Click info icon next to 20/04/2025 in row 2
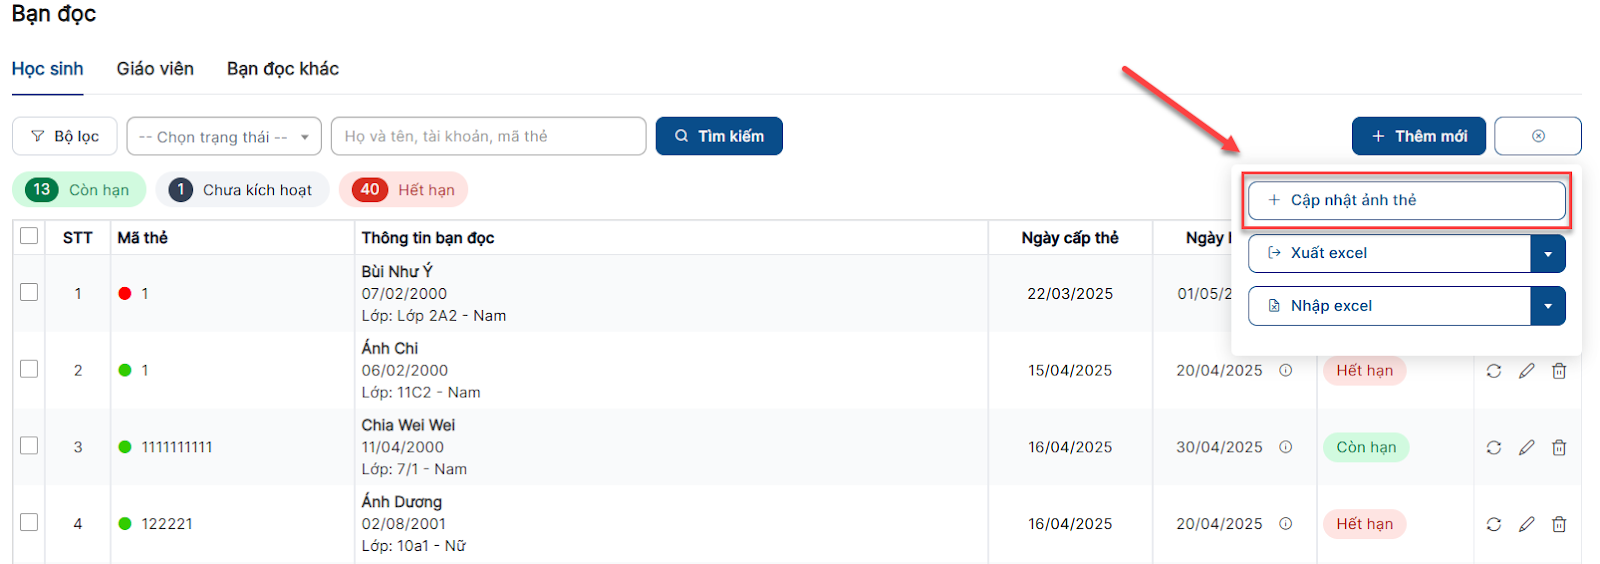Image resolution: width=1600 pixels, height=564 pixels. pyautogui.click(x=1286, y=370)
